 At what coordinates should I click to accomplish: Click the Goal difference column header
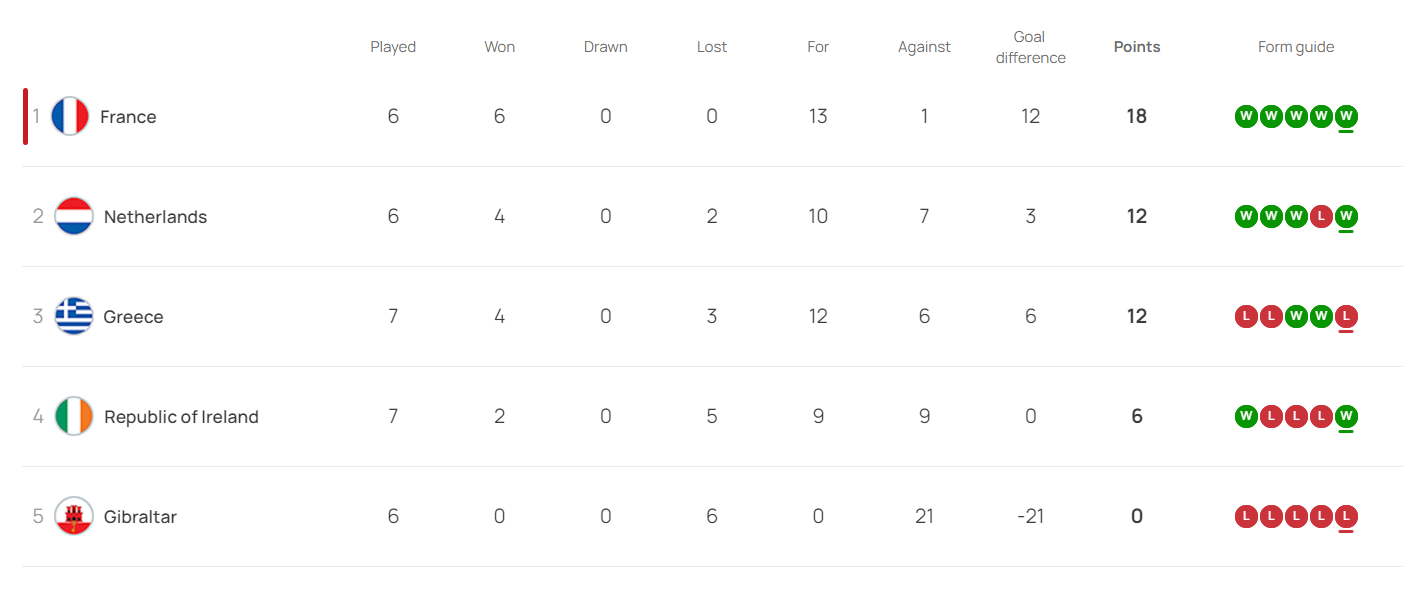click(1030, 47)
